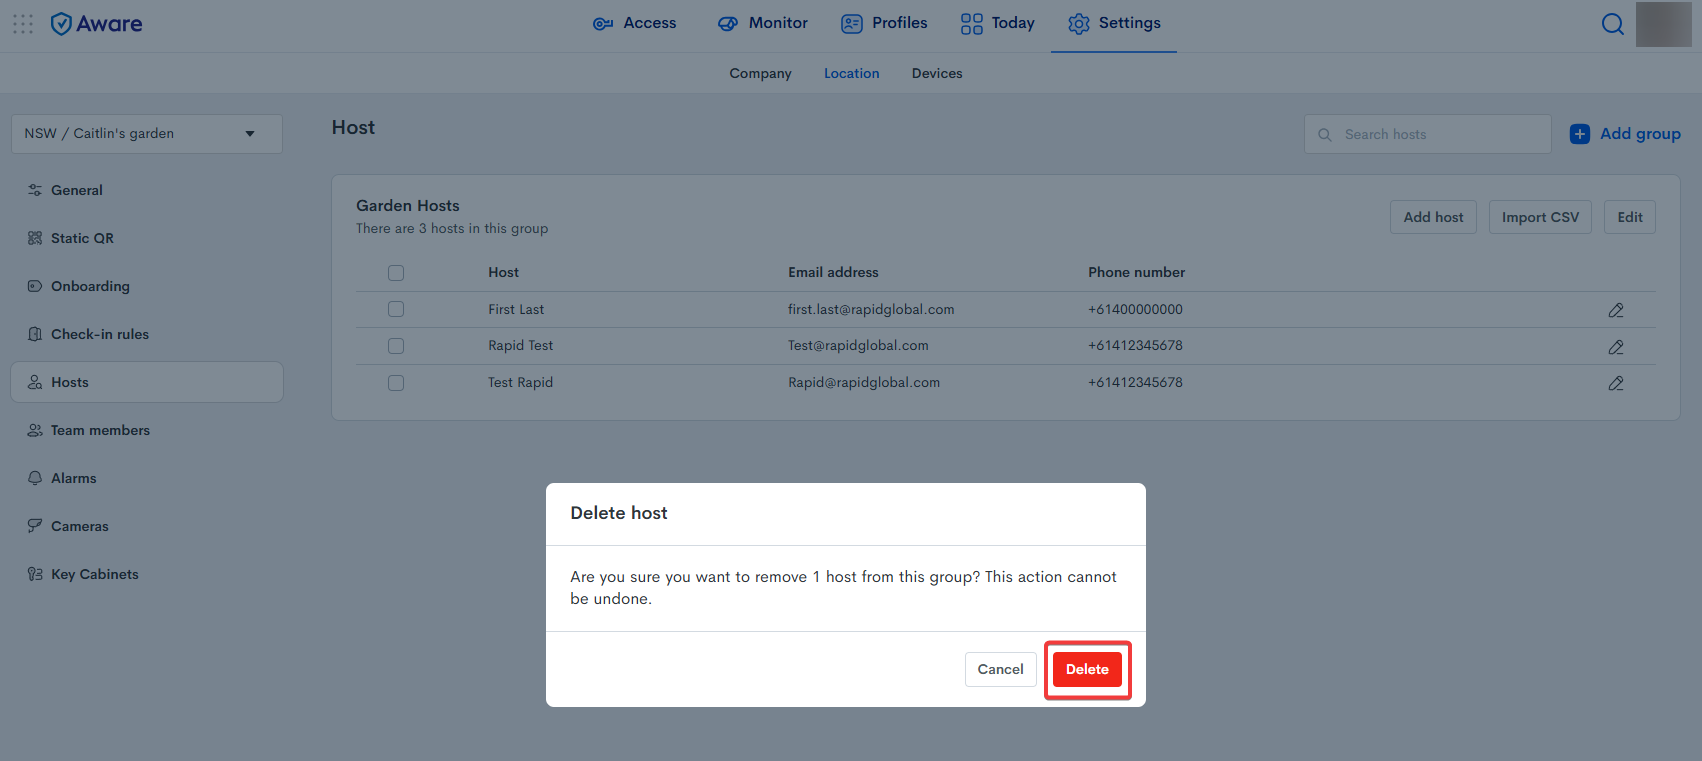Edit the First Last host pencil icon
Image resolution: width=1702 pixels, height=761 pixels.
click(x=1616, y=310)
